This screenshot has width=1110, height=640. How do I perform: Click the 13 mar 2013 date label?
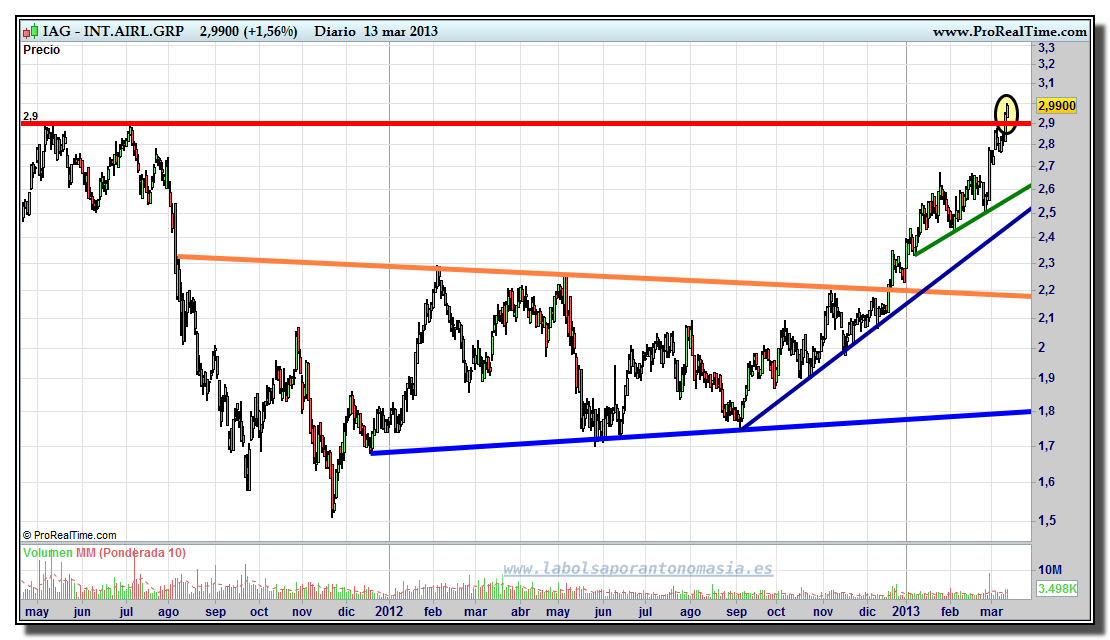click(403, 31)
